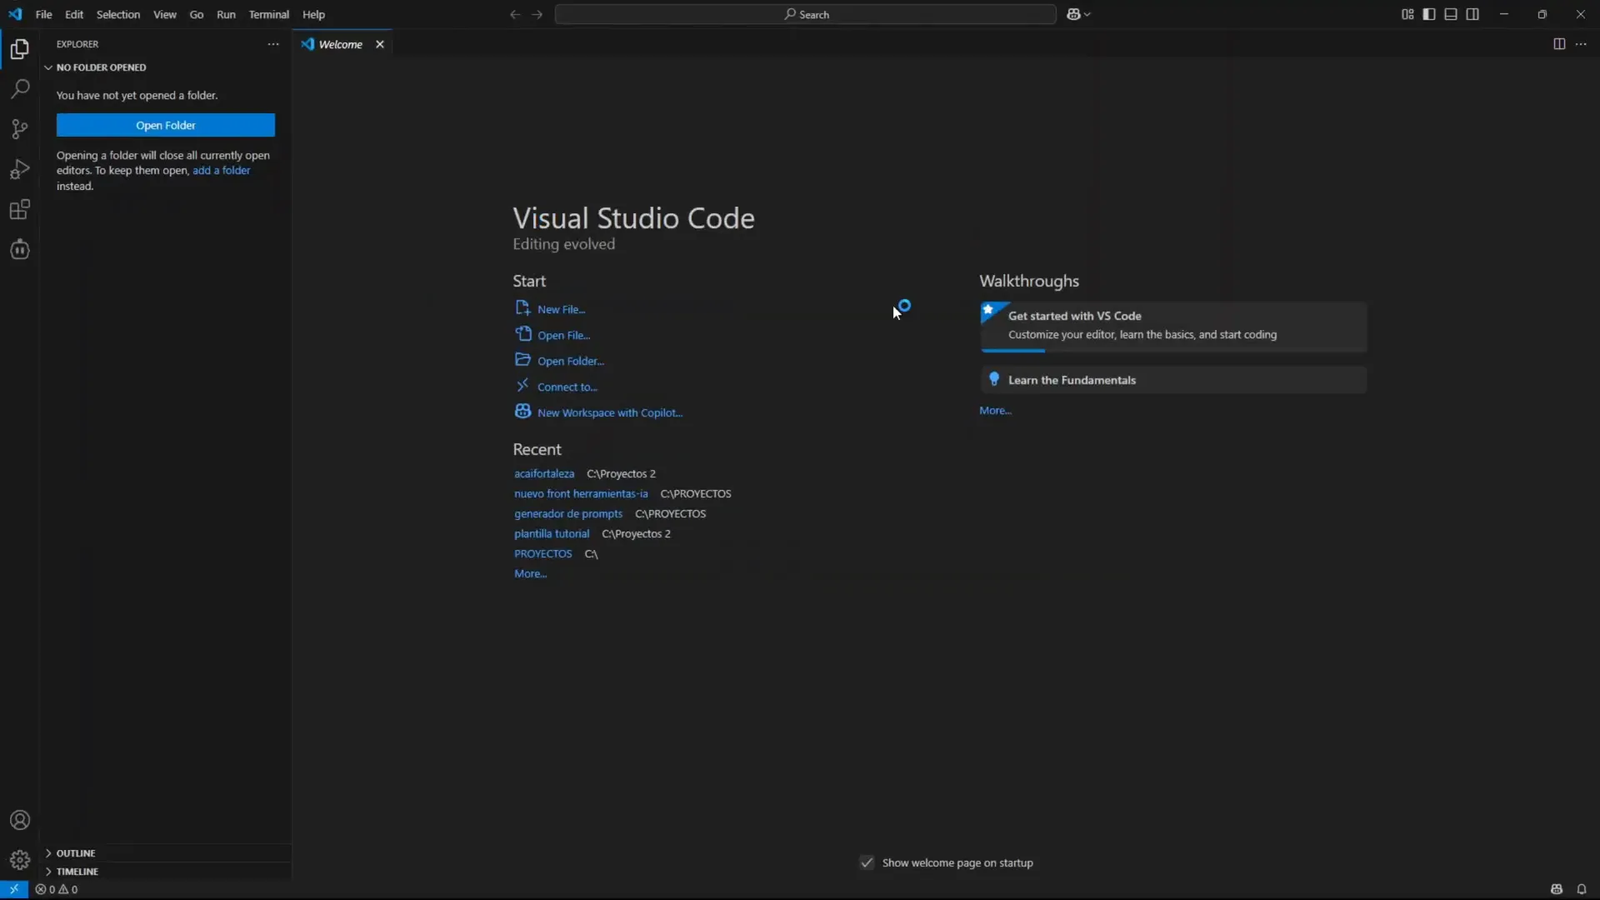Toggle the primary side bar visibility

(1429, 14)
